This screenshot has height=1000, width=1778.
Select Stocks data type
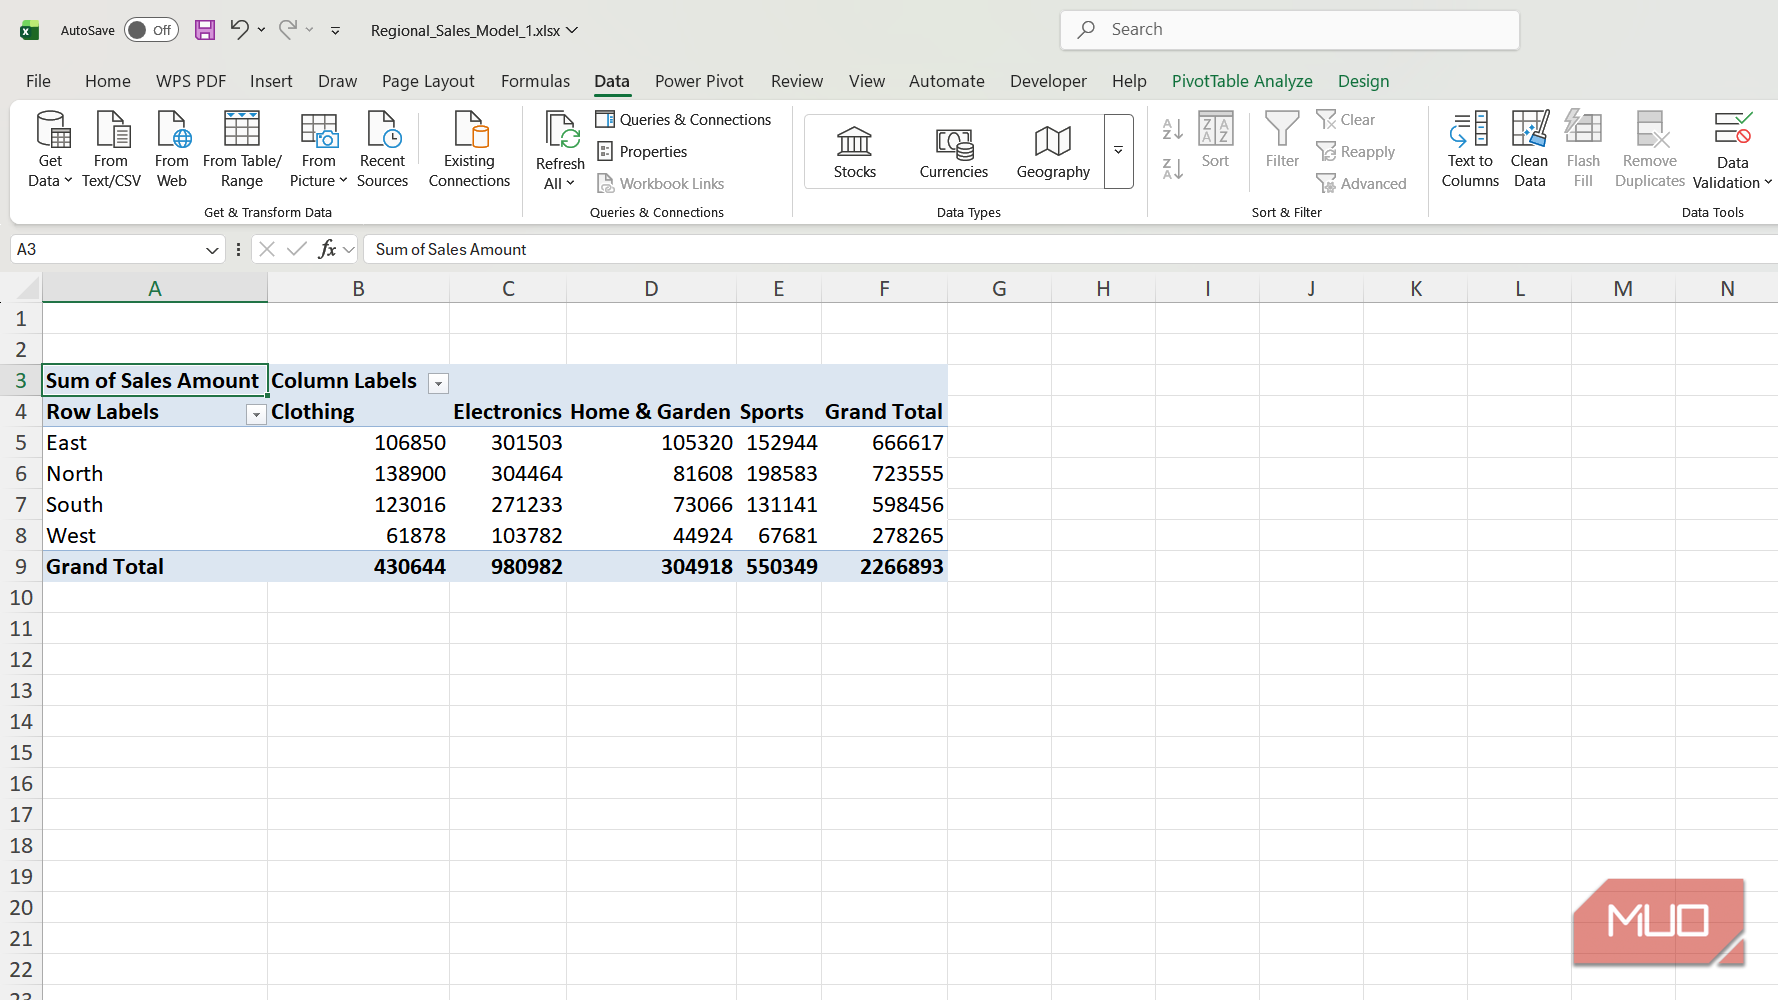pyautogui.click(x=855, y=152)
